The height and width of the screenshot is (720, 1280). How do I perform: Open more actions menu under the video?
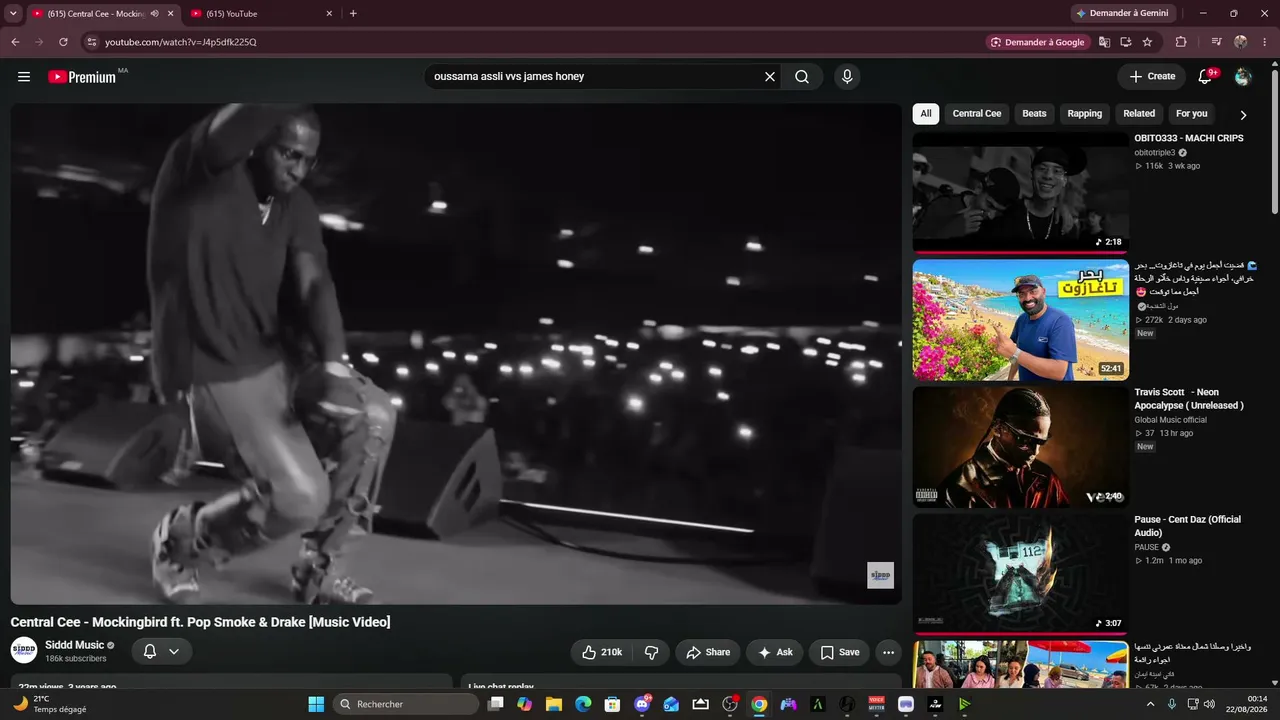(x=888, y=652)
